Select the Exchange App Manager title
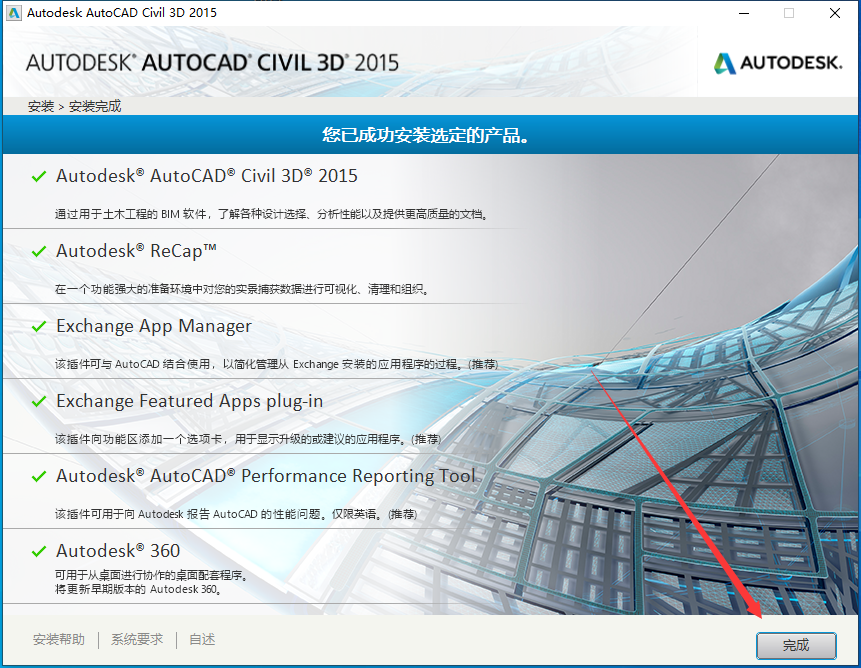861x668 pixels. coord(154,327)
